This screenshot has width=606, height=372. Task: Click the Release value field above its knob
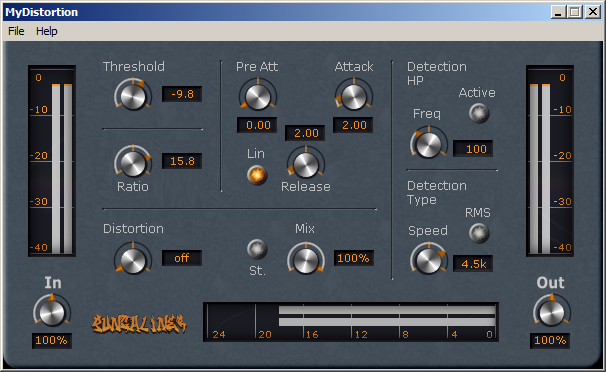305,133
